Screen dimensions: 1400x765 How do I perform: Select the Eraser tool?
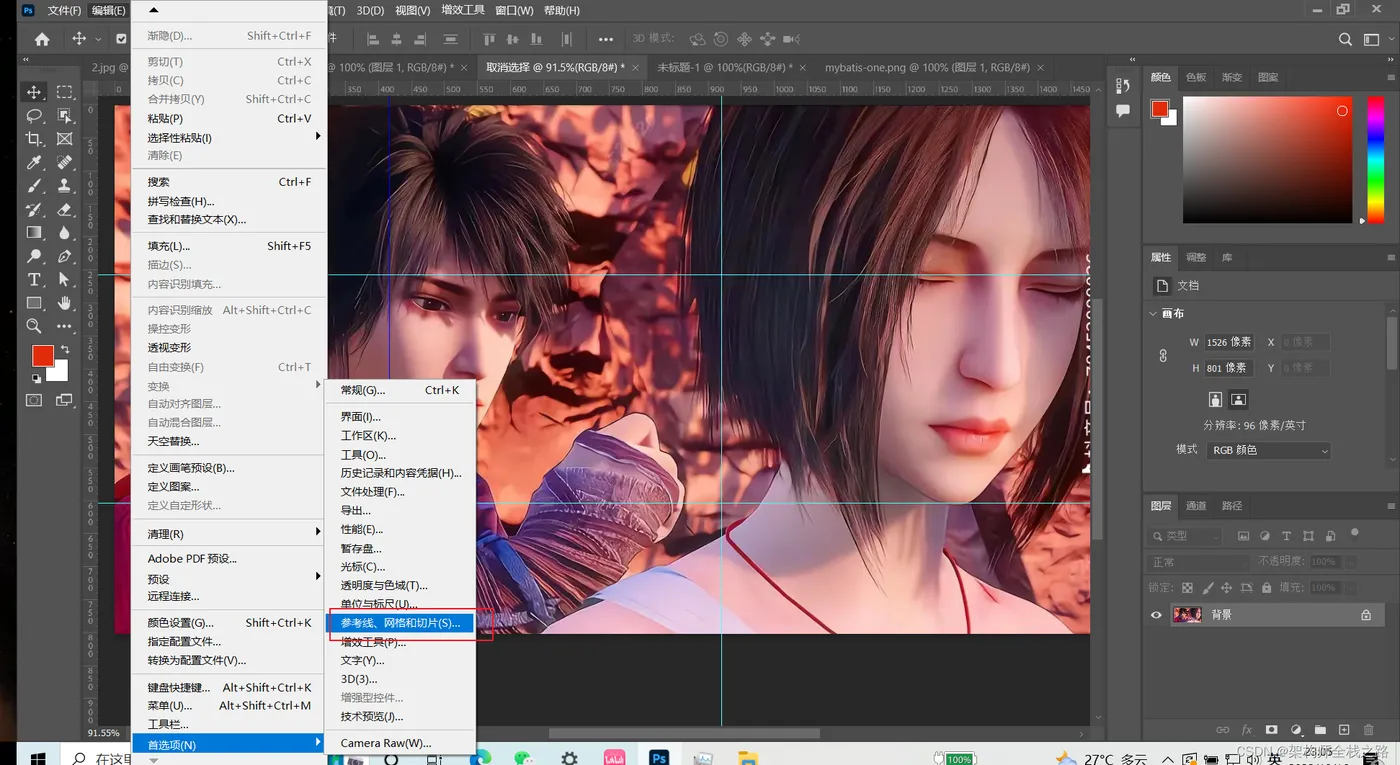(x=65, y=210)
